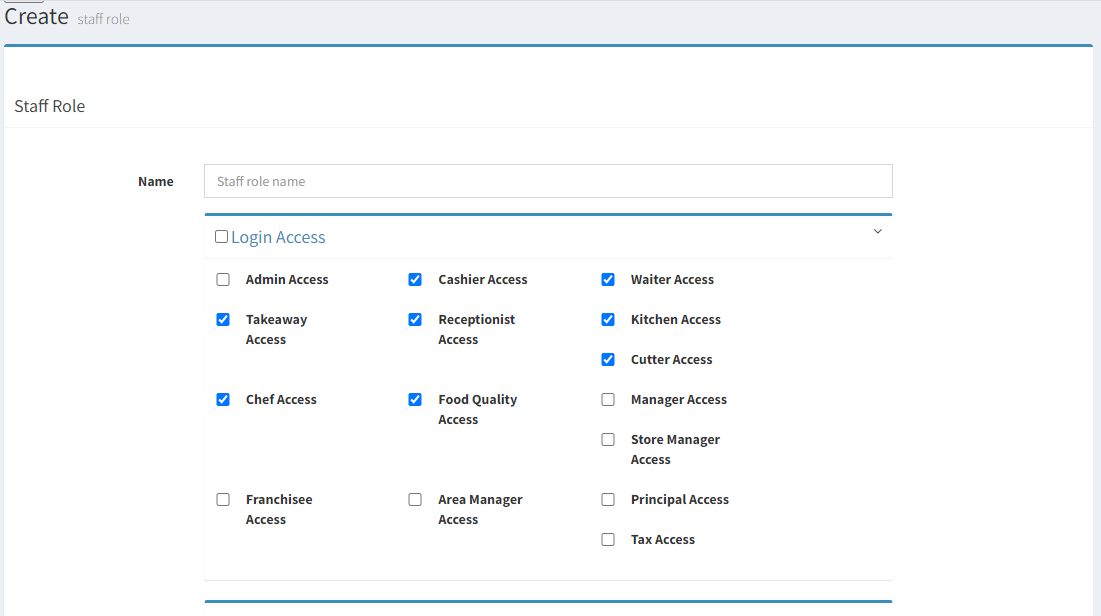Click the Store Manager Access label
Image resolution: width=1101 pixels, height=616 pixels.
click(x=675, y=450)
